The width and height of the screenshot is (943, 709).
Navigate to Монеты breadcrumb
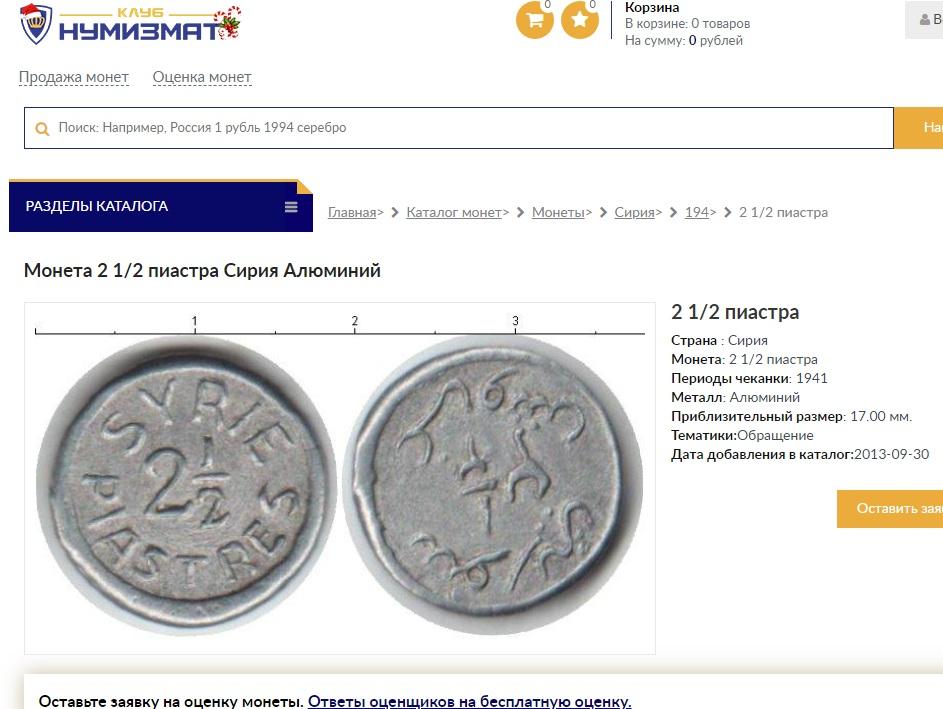pyautogui.click(x=558, y=212)
